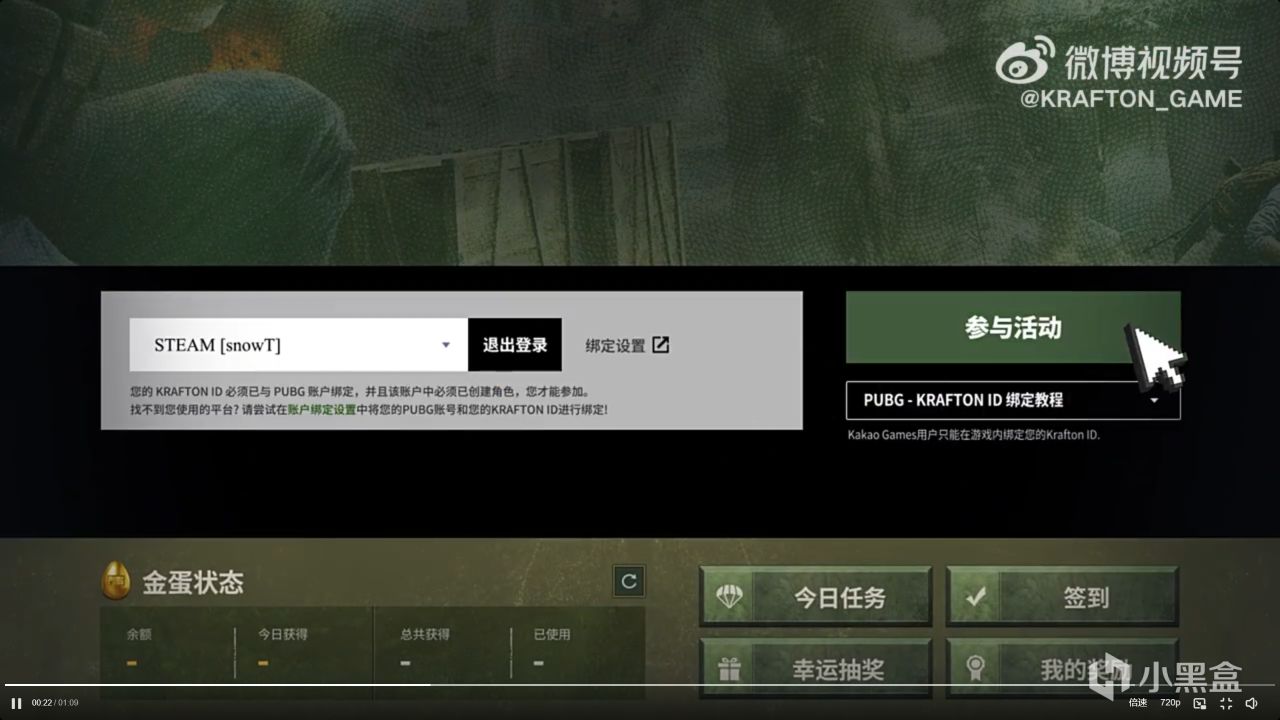
Task: Open picture-in-picture mode icon
Action: 1200,703
